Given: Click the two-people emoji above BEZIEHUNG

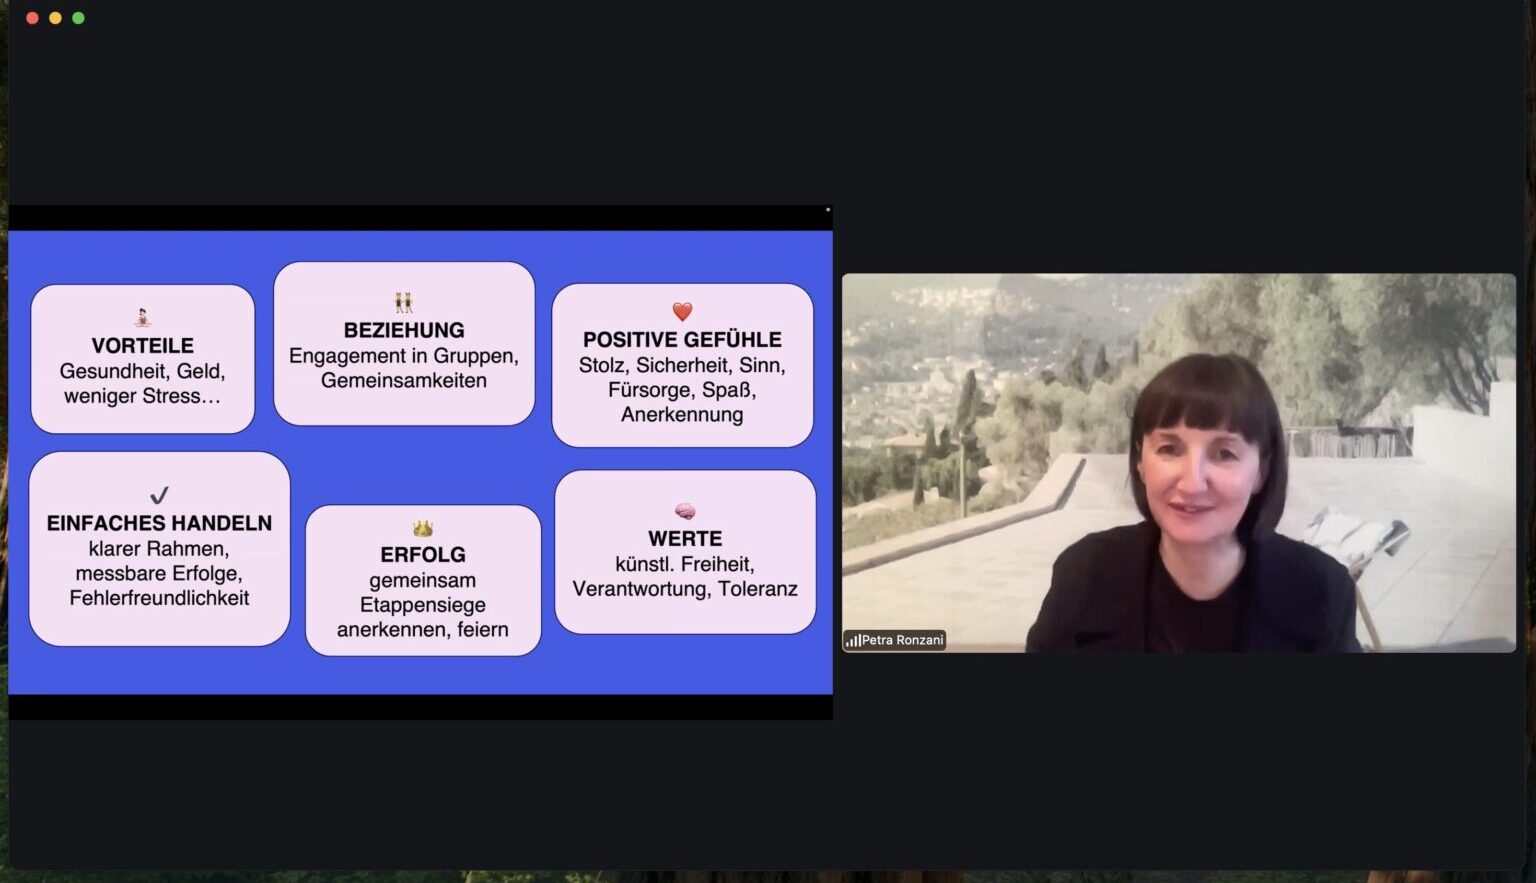Looking at the screenshot, I should coord(403,302).
